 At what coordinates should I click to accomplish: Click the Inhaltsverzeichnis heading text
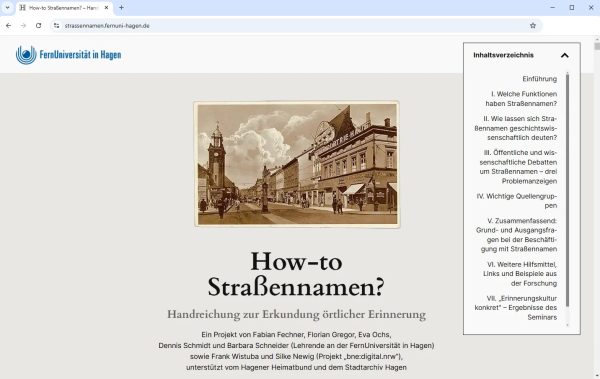coord(503,55)
